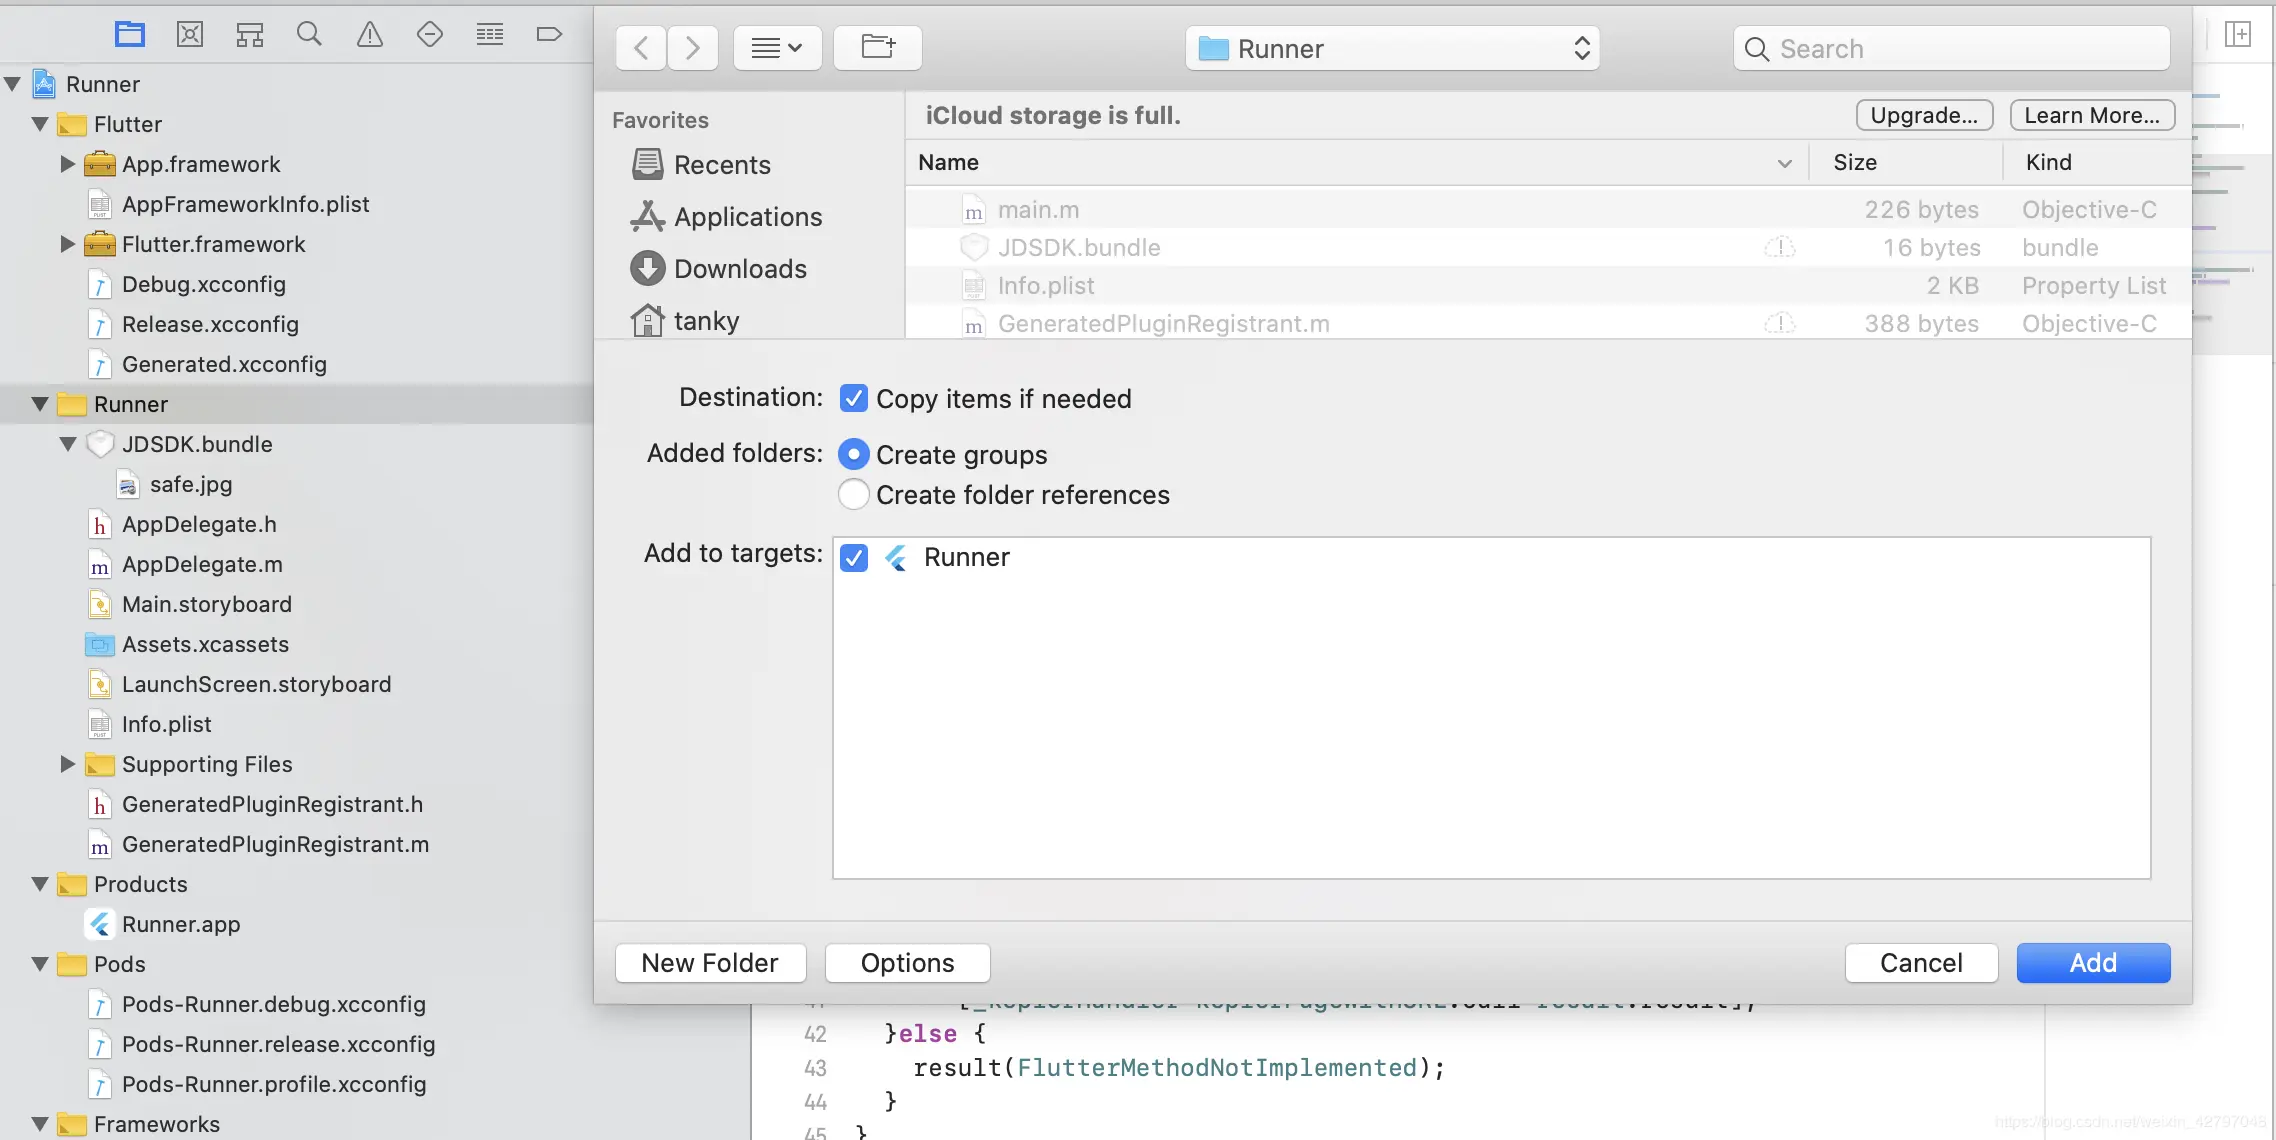The height and width of the screenshot is (1140, 2276).
Task: Click the new folder icon in dialog toolbar
Action: point(877,47)
